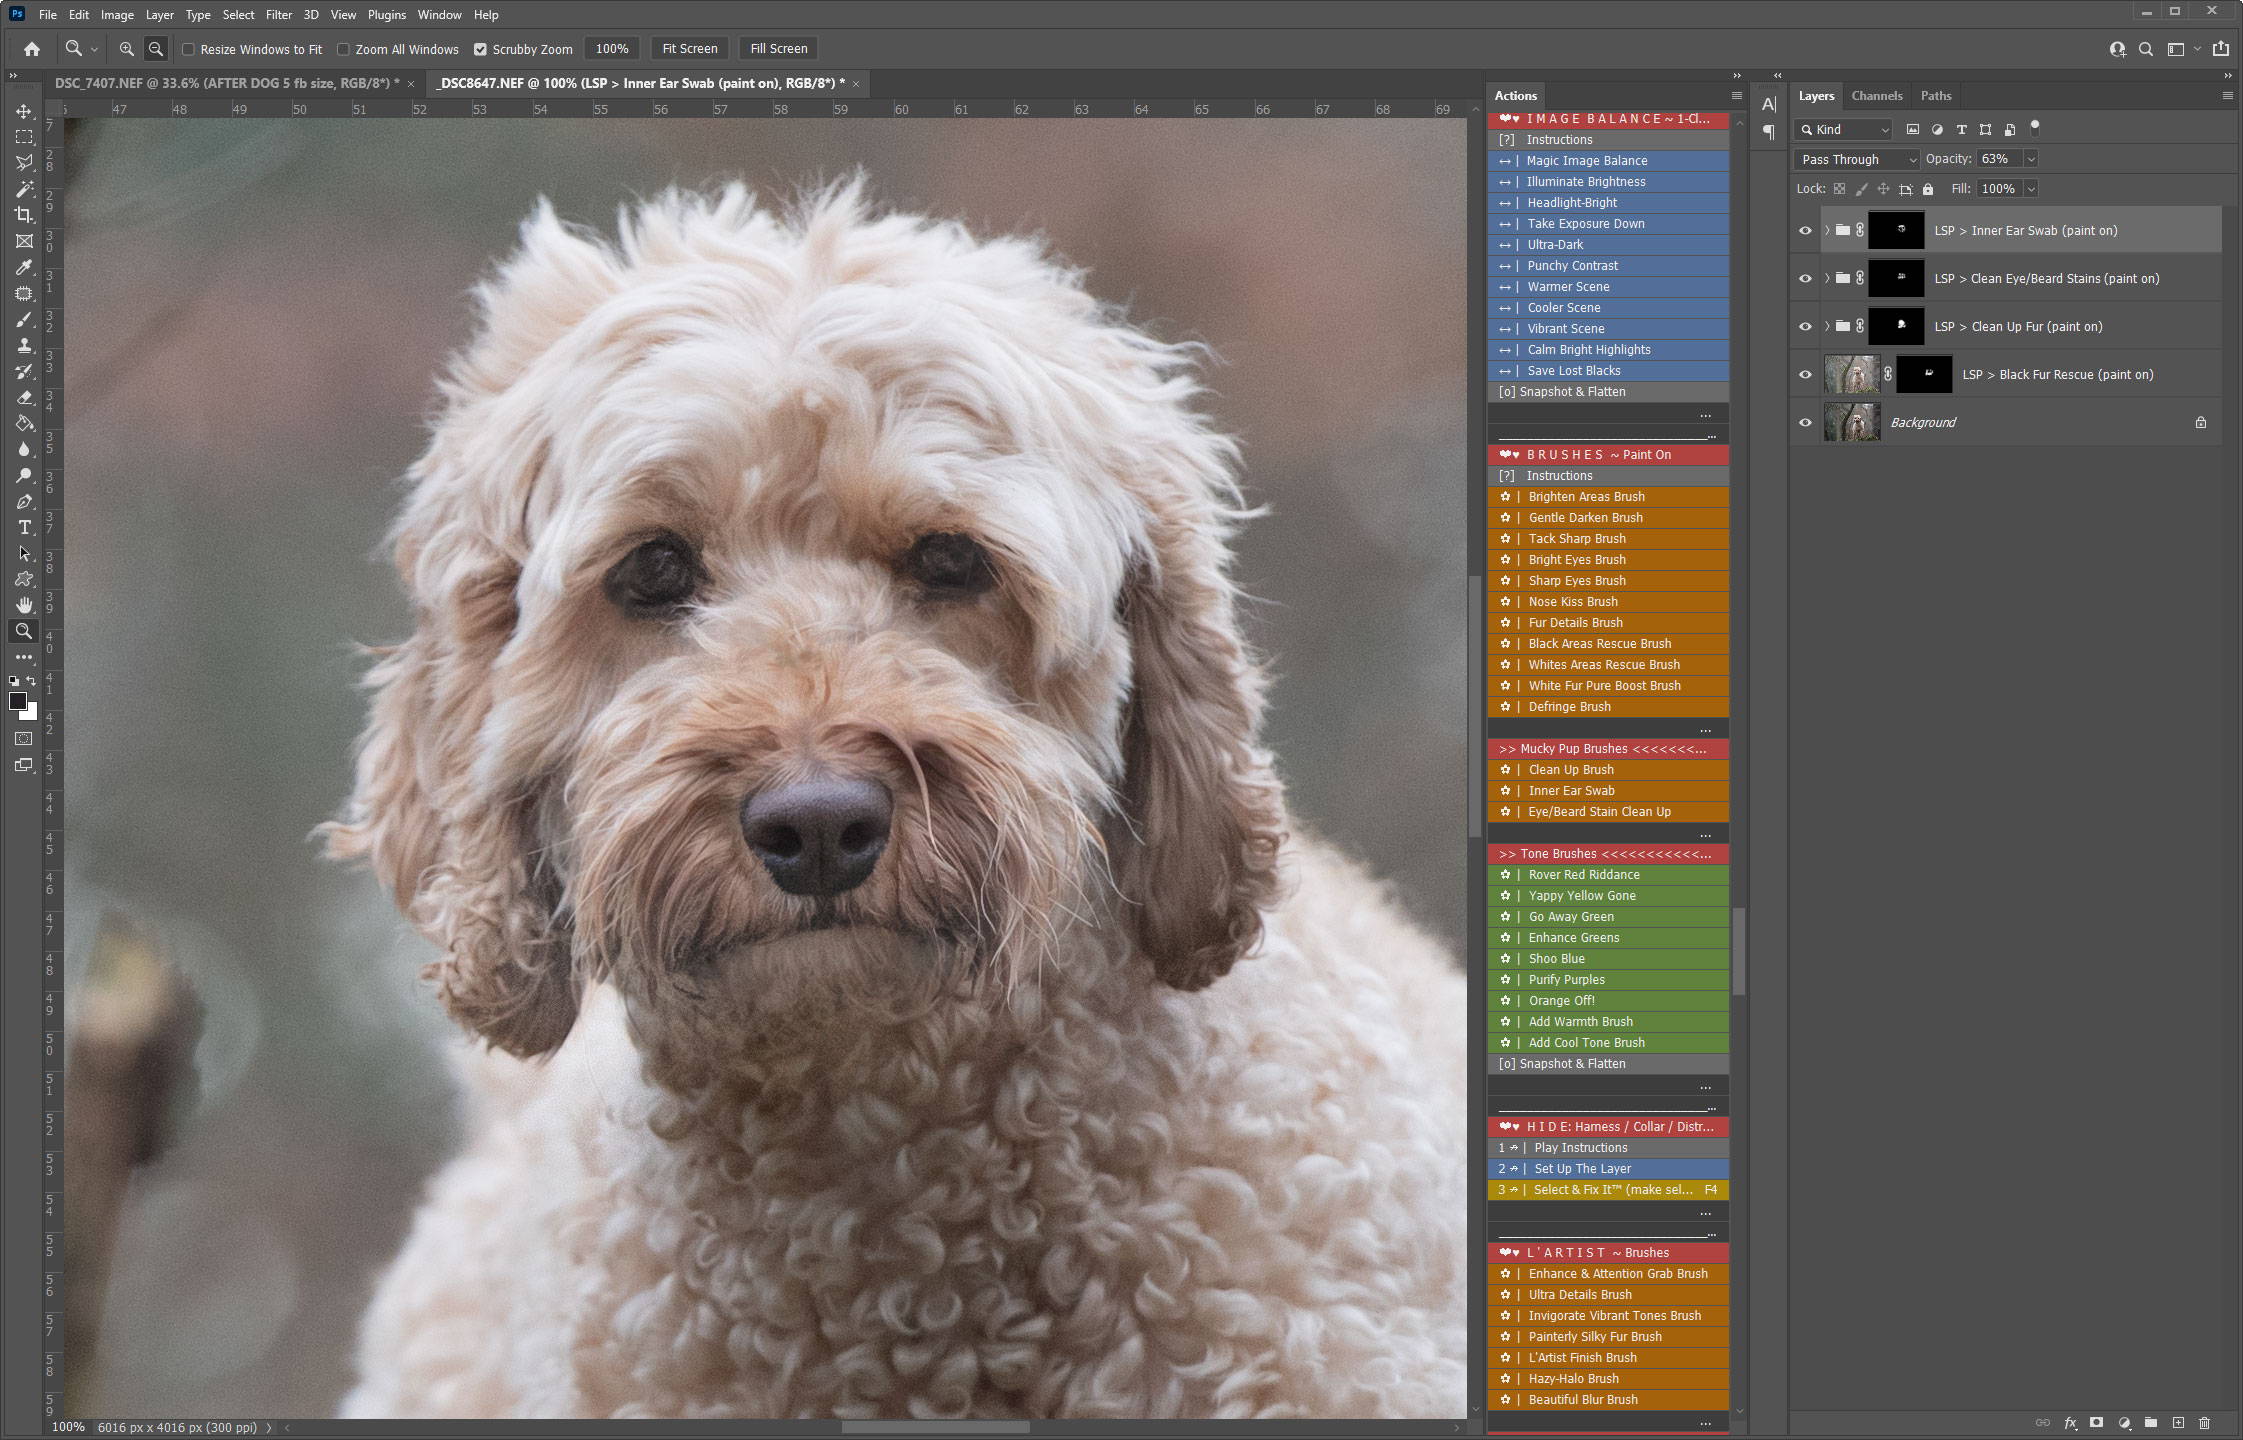Expand the Clean Eye/Beard Stains group
2243x1440 pixels.
click(1827, 279)
